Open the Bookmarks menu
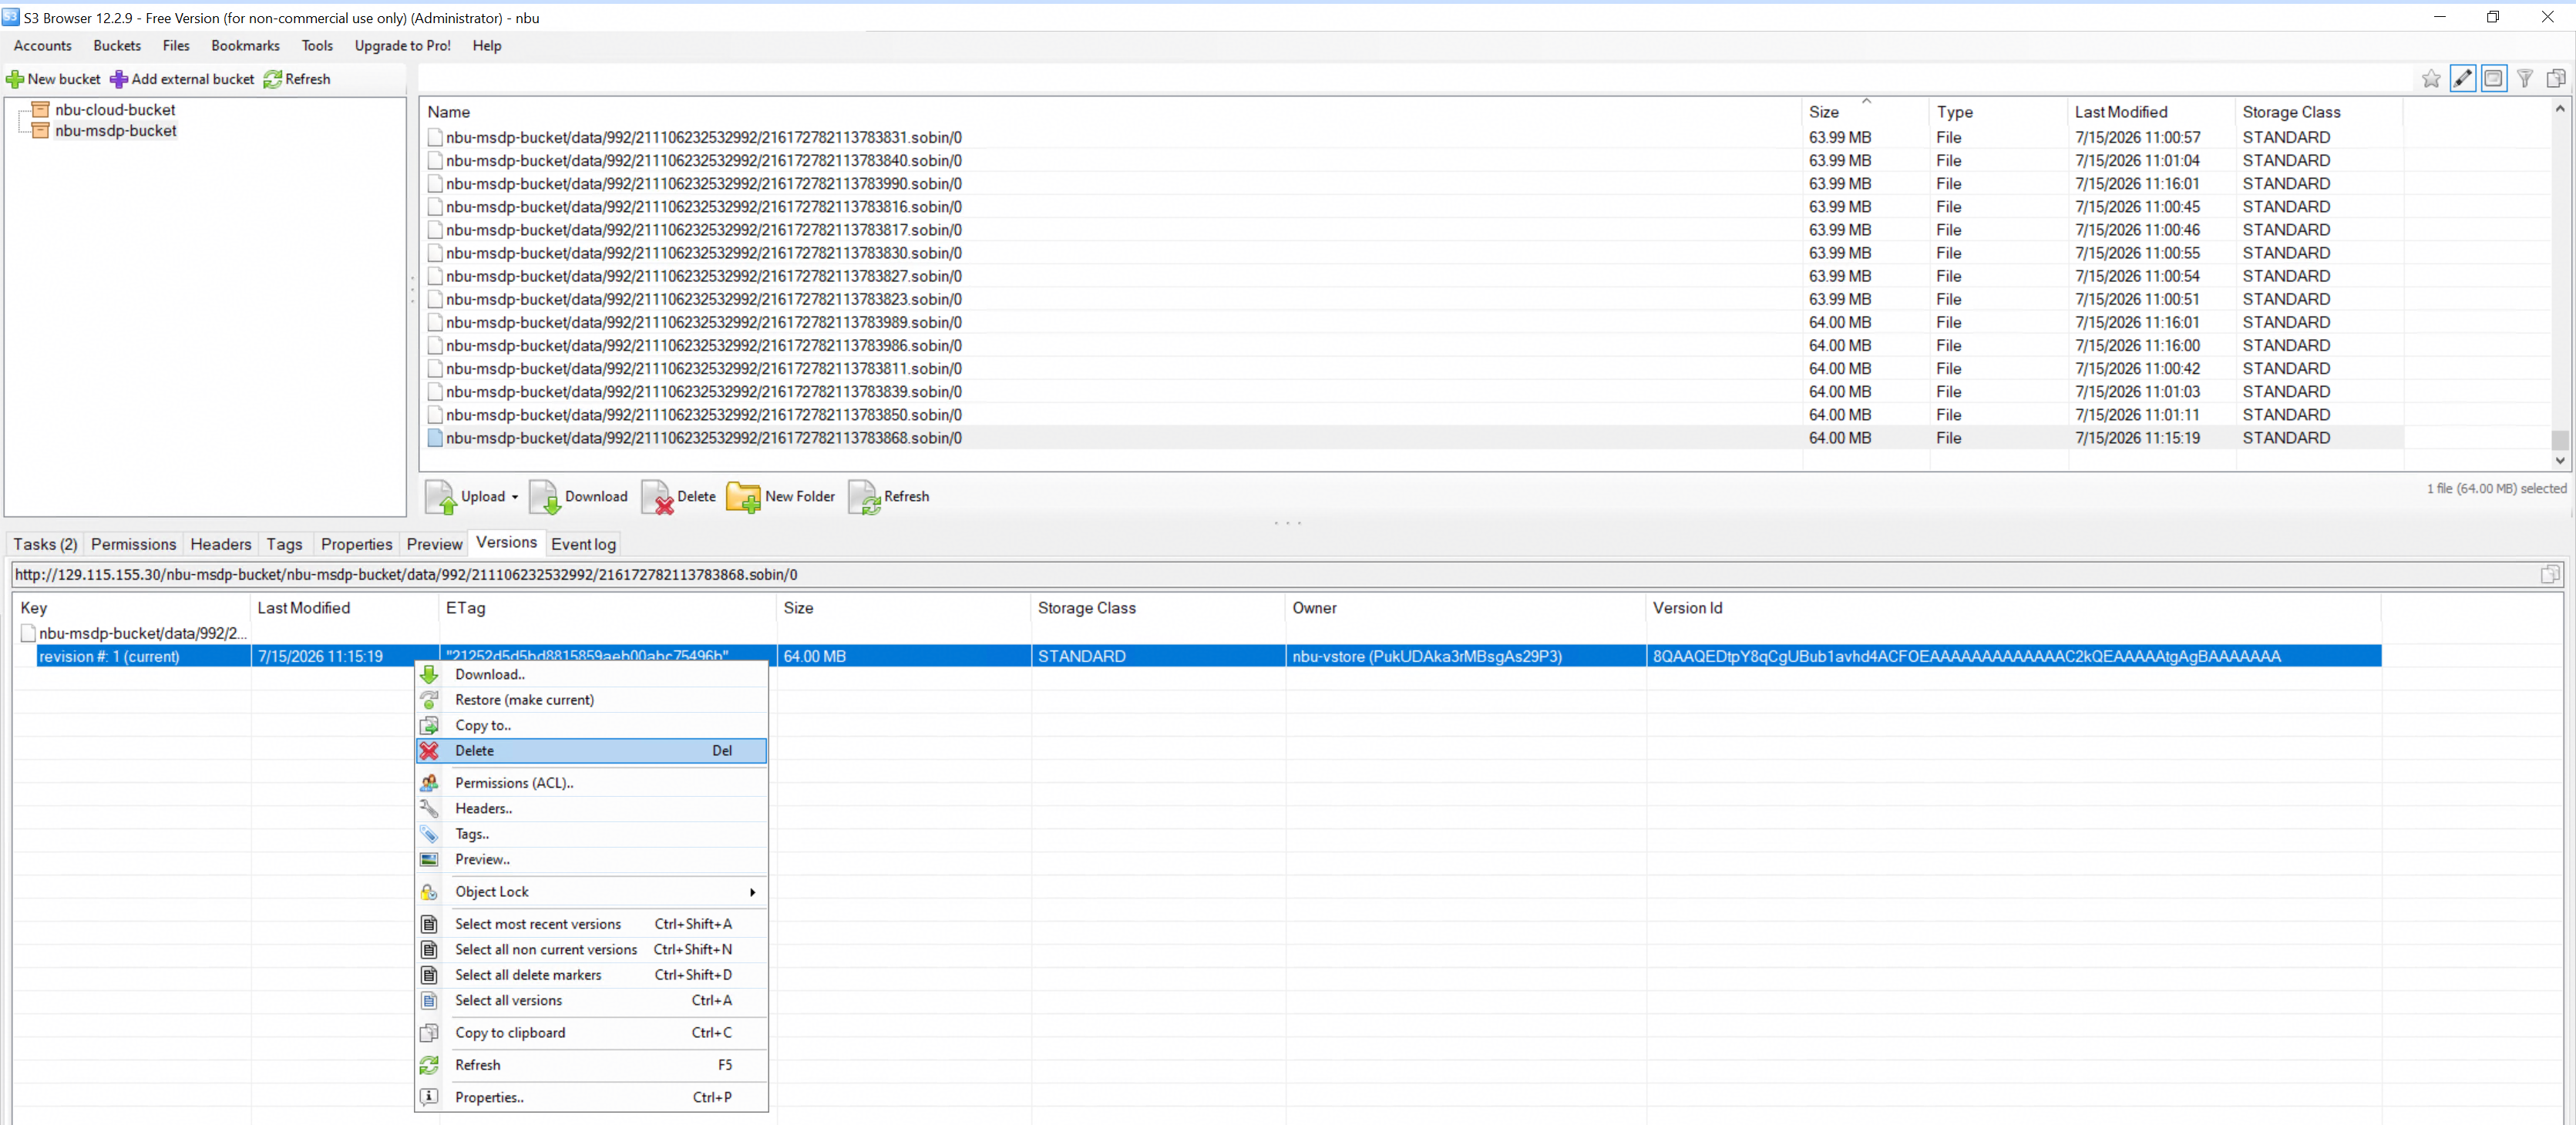This screenshot has height=1125, width=2576. point(245,46)
